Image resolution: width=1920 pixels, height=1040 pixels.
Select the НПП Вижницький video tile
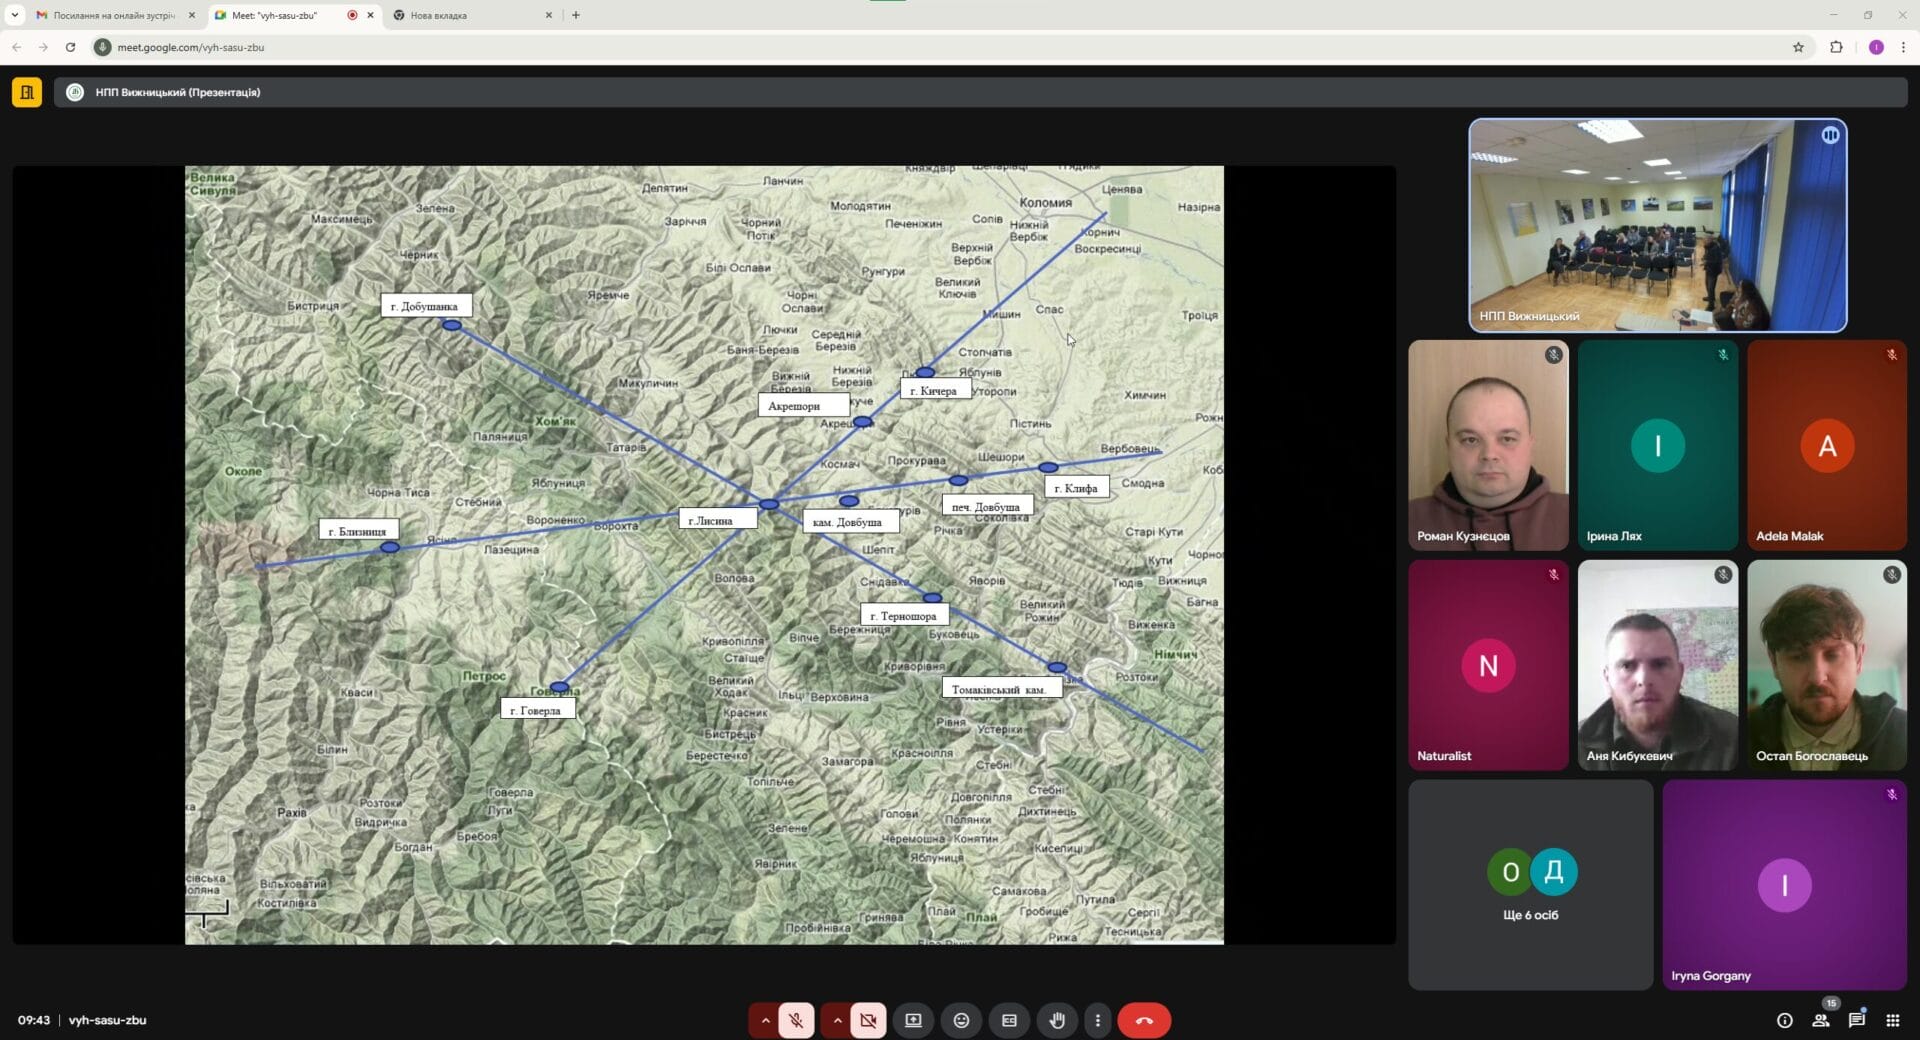click(x=1657, y=225)
